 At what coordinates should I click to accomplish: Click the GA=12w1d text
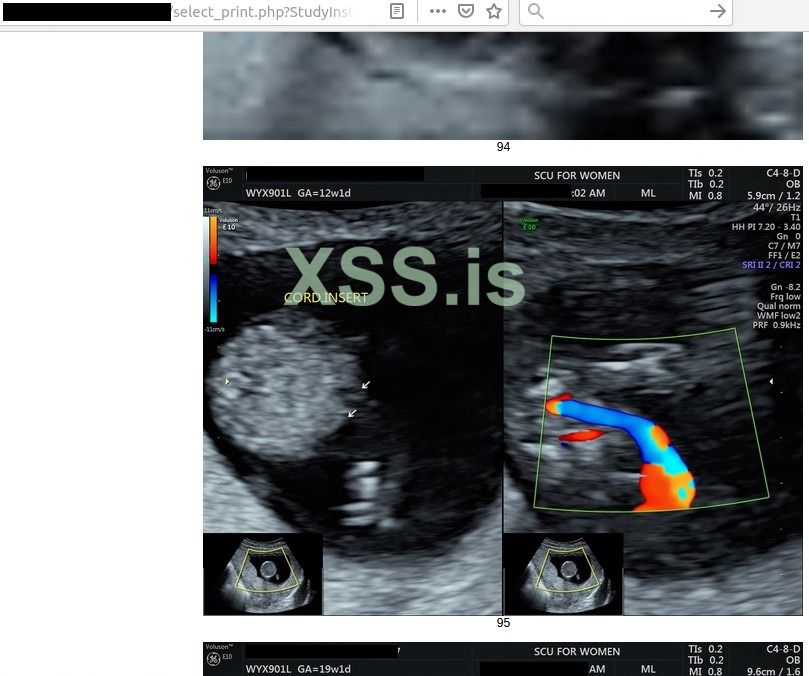coord(324,193)
